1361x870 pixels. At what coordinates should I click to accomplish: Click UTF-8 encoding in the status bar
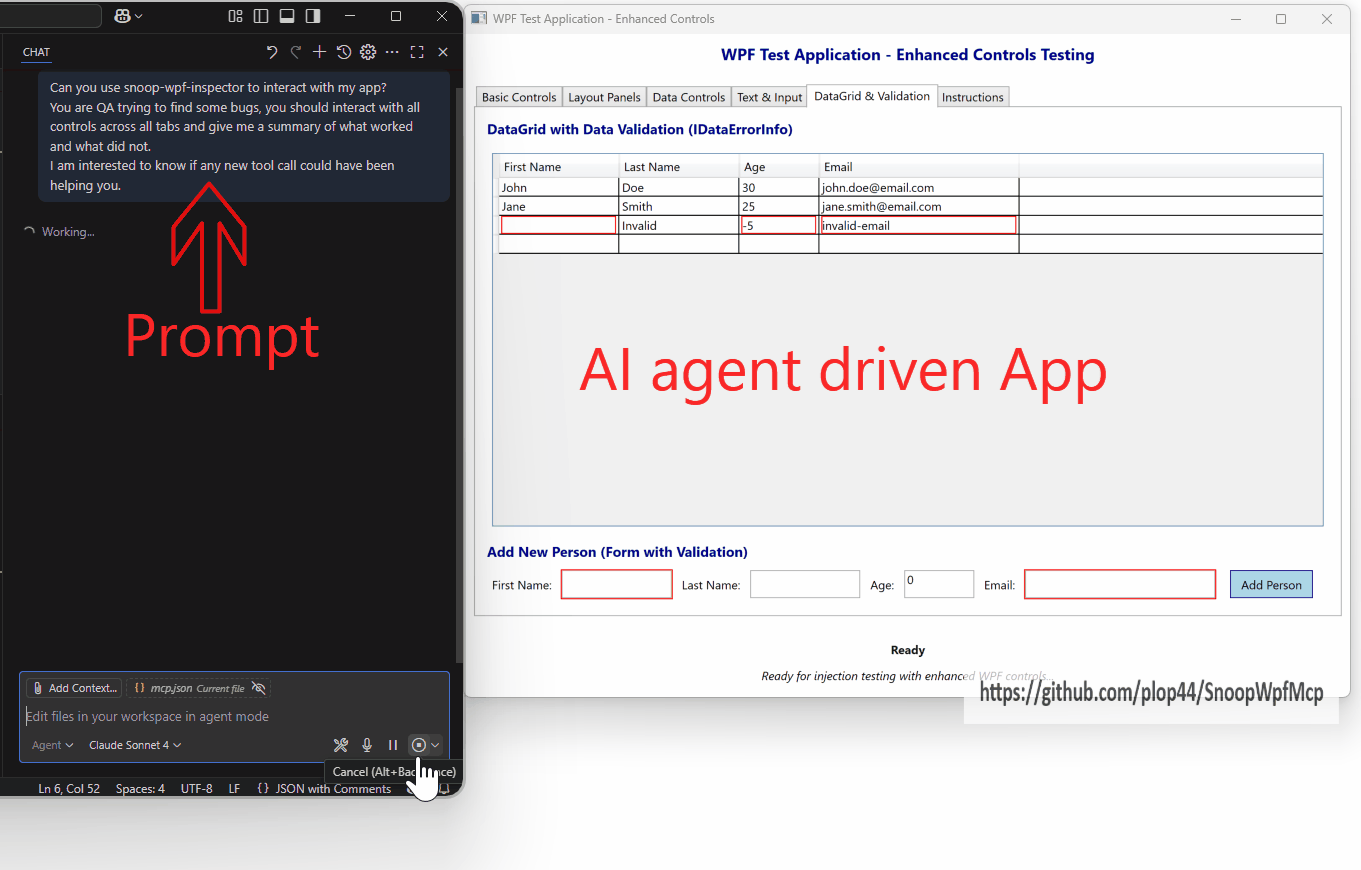(196, 789)
